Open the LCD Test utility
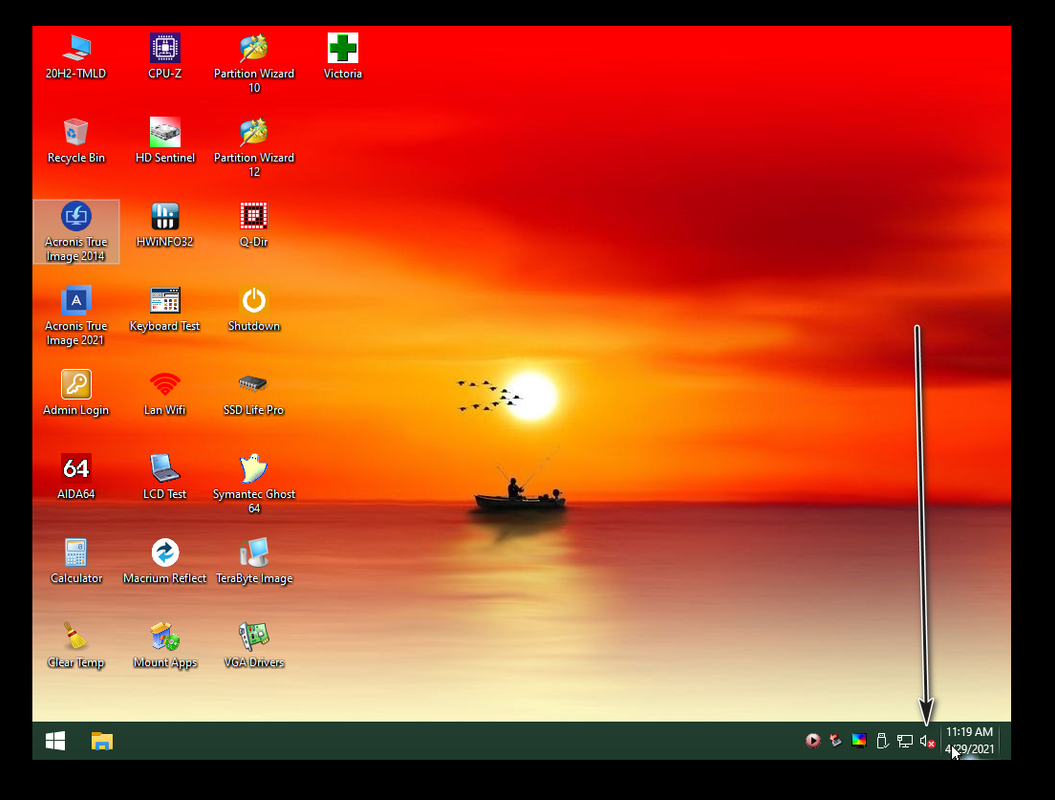The image size is (1055, 800). (165, 477)
